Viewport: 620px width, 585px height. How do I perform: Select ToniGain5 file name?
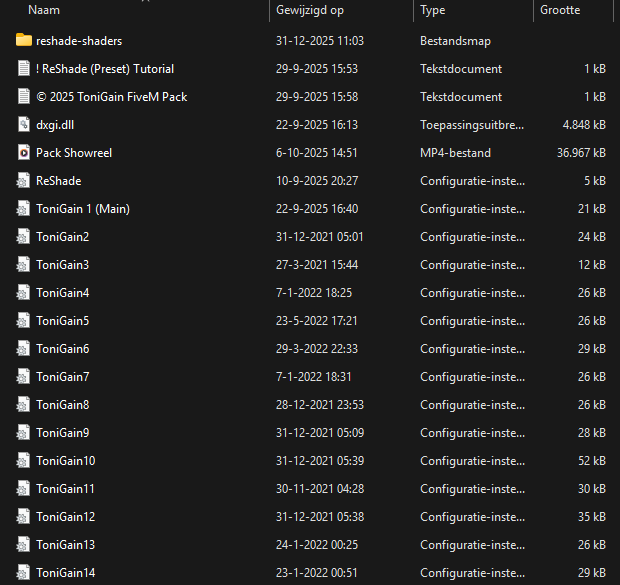click(x=62, y=321)
